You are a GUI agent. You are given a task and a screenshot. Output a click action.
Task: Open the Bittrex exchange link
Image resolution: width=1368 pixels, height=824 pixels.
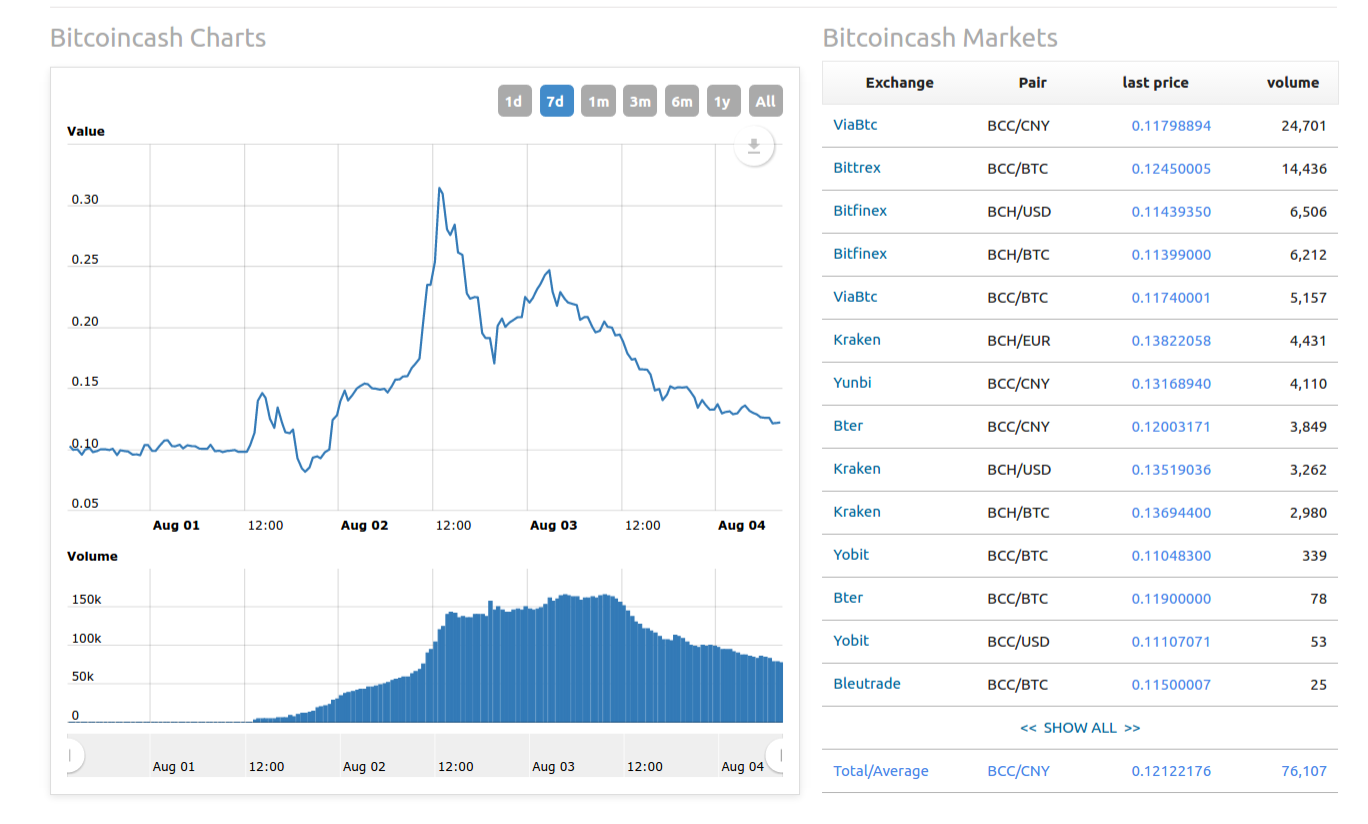point(857,168)
